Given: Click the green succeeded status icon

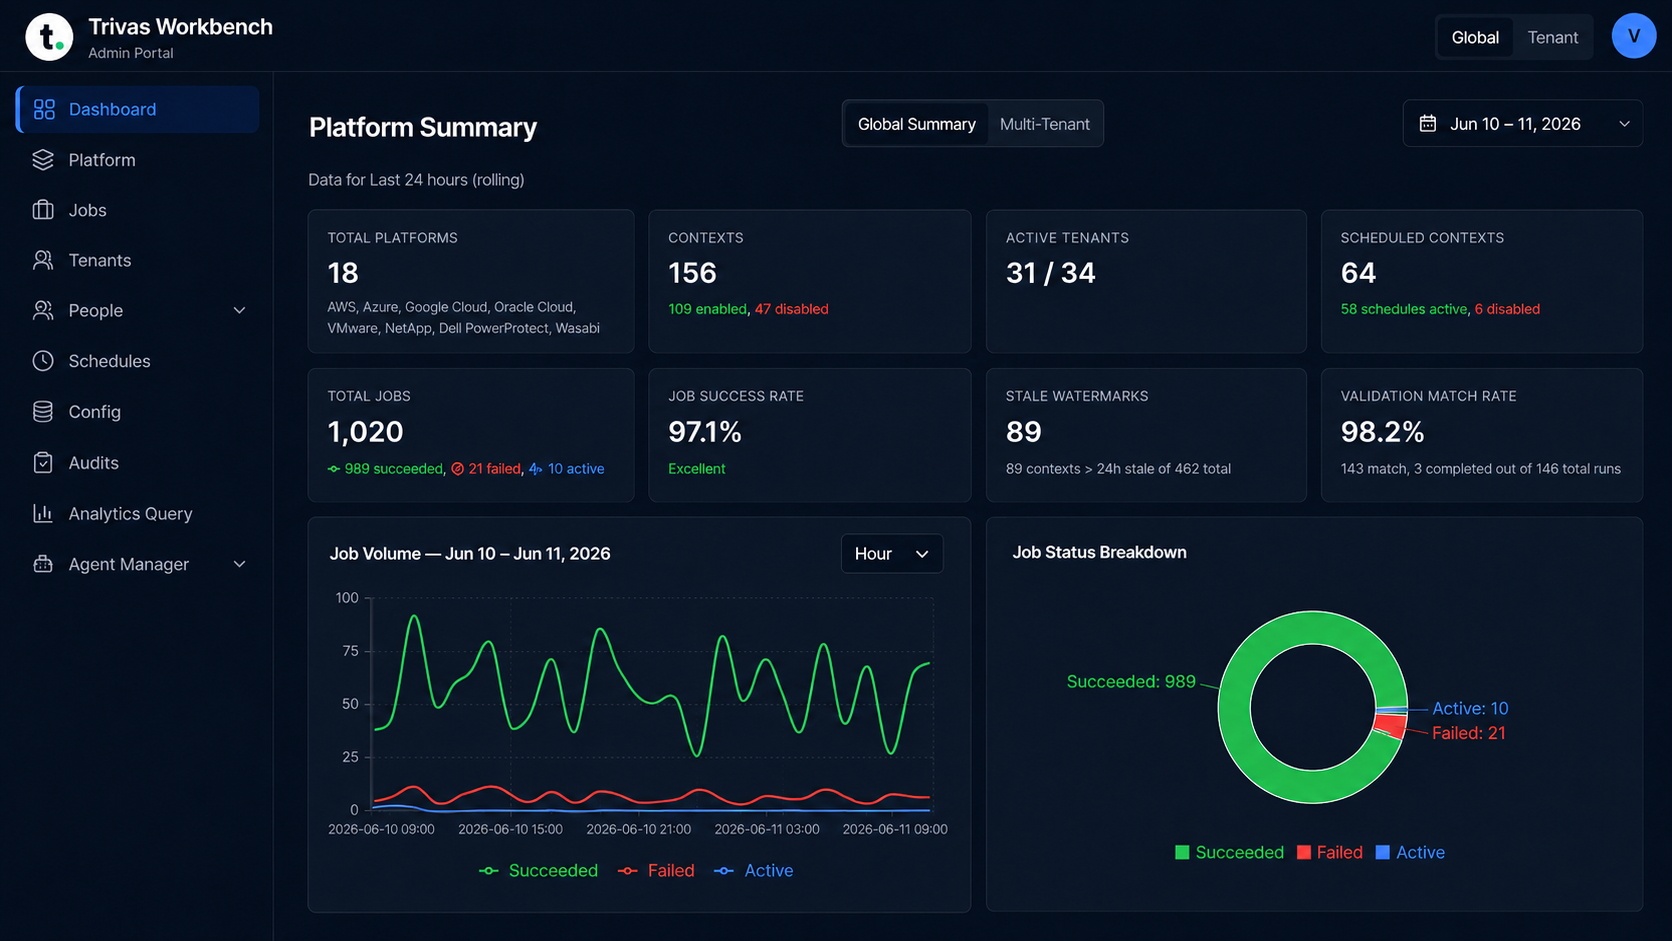Looking at the screenshot, I should coord(334,469).
